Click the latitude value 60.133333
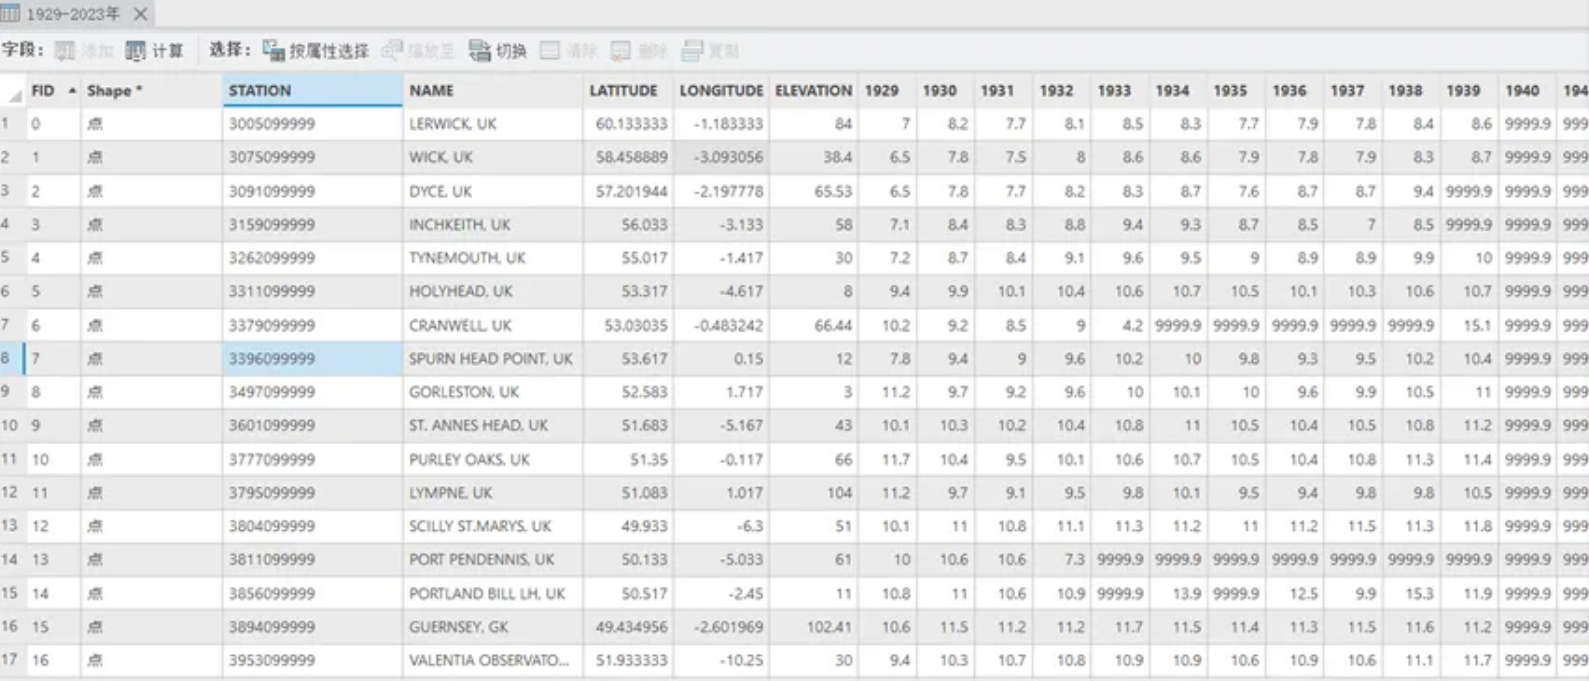 coord(628,124)
